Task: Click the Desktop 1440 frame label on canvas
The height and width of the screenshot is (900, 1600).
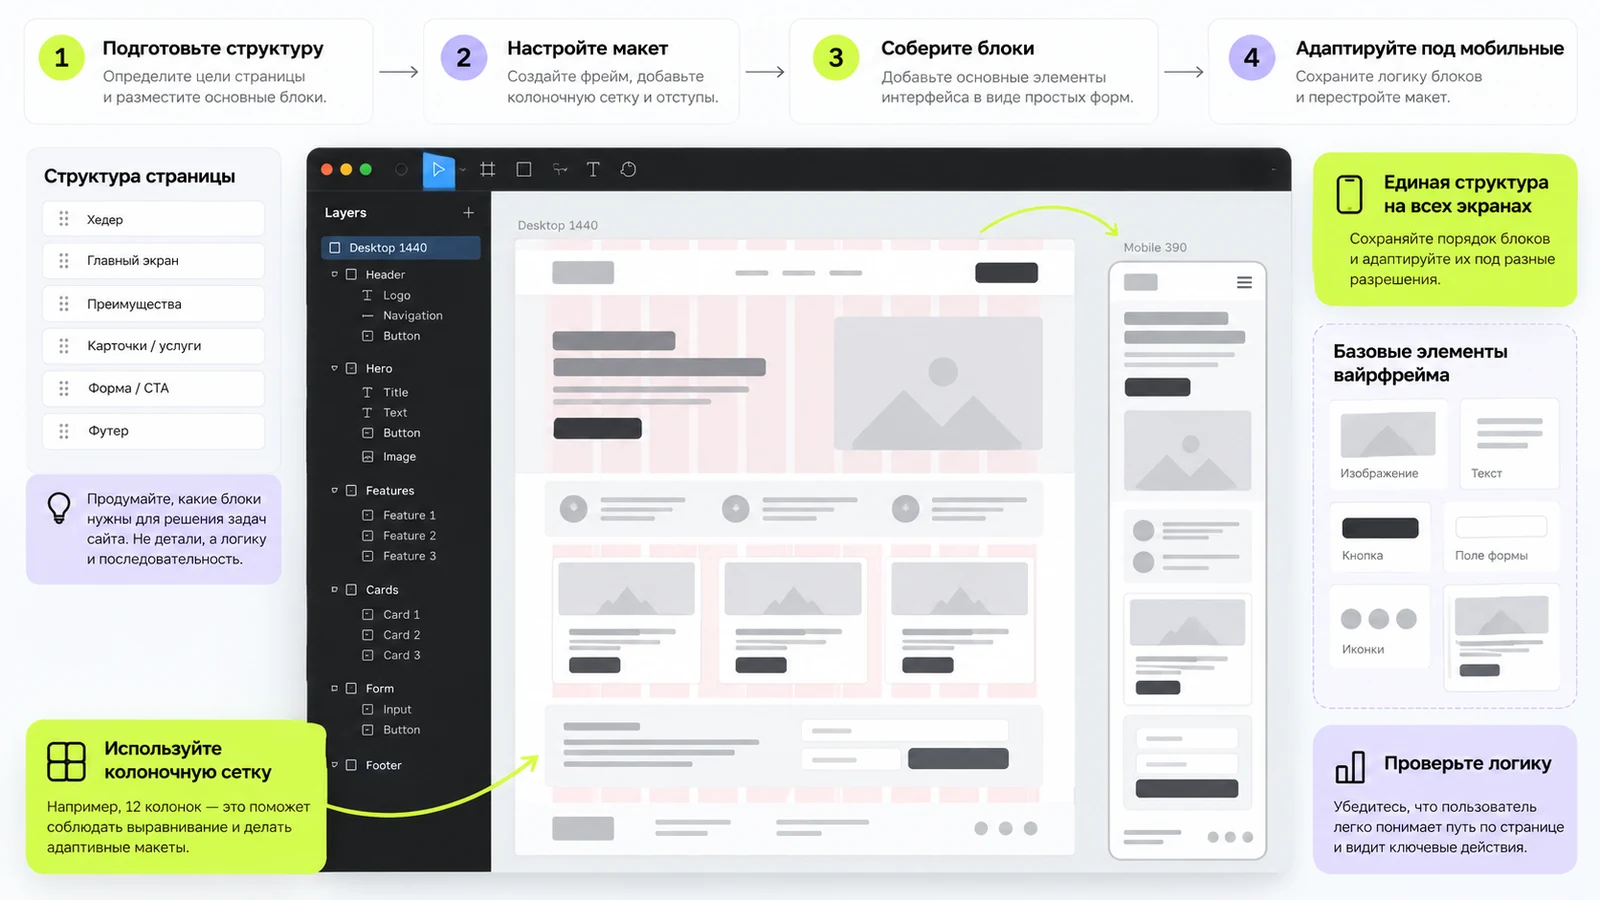Action: [x=558, y=225]
